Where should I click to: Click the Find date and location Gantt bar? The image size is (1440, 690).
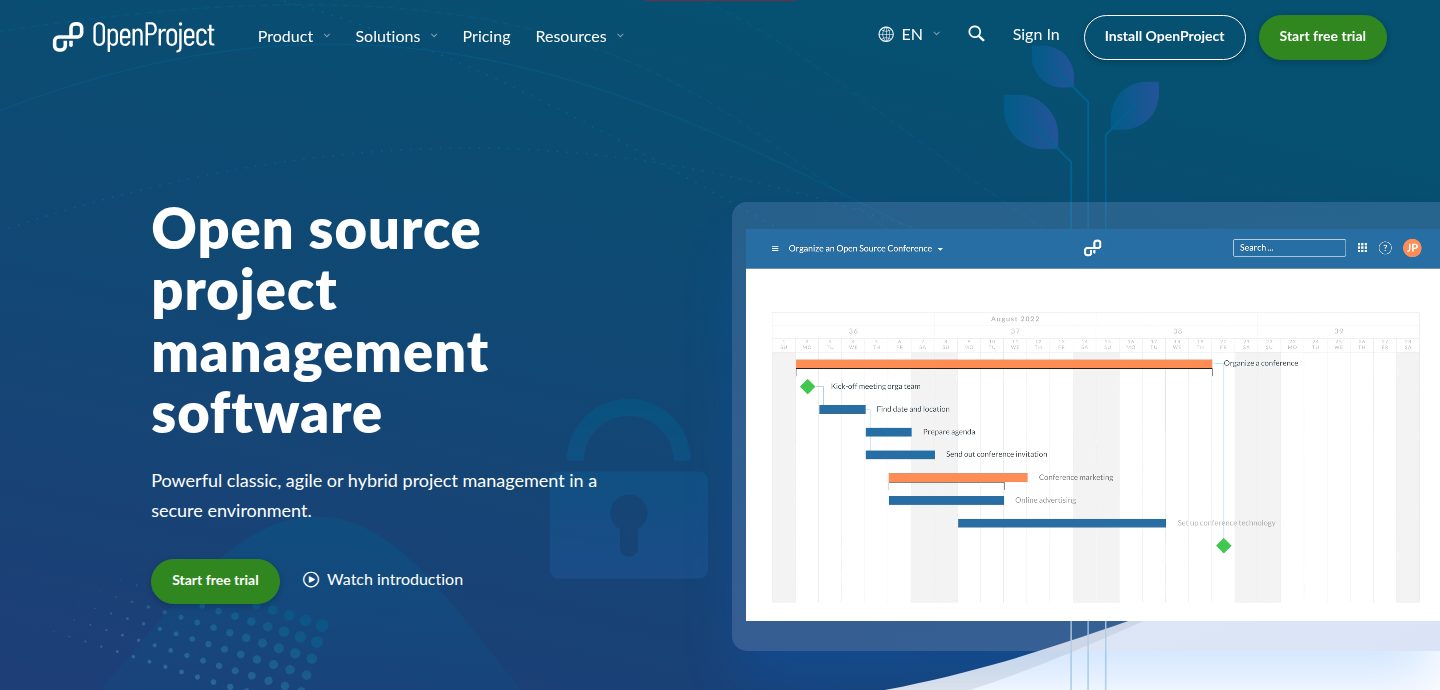pyautogui.click(x=842, y=409)
